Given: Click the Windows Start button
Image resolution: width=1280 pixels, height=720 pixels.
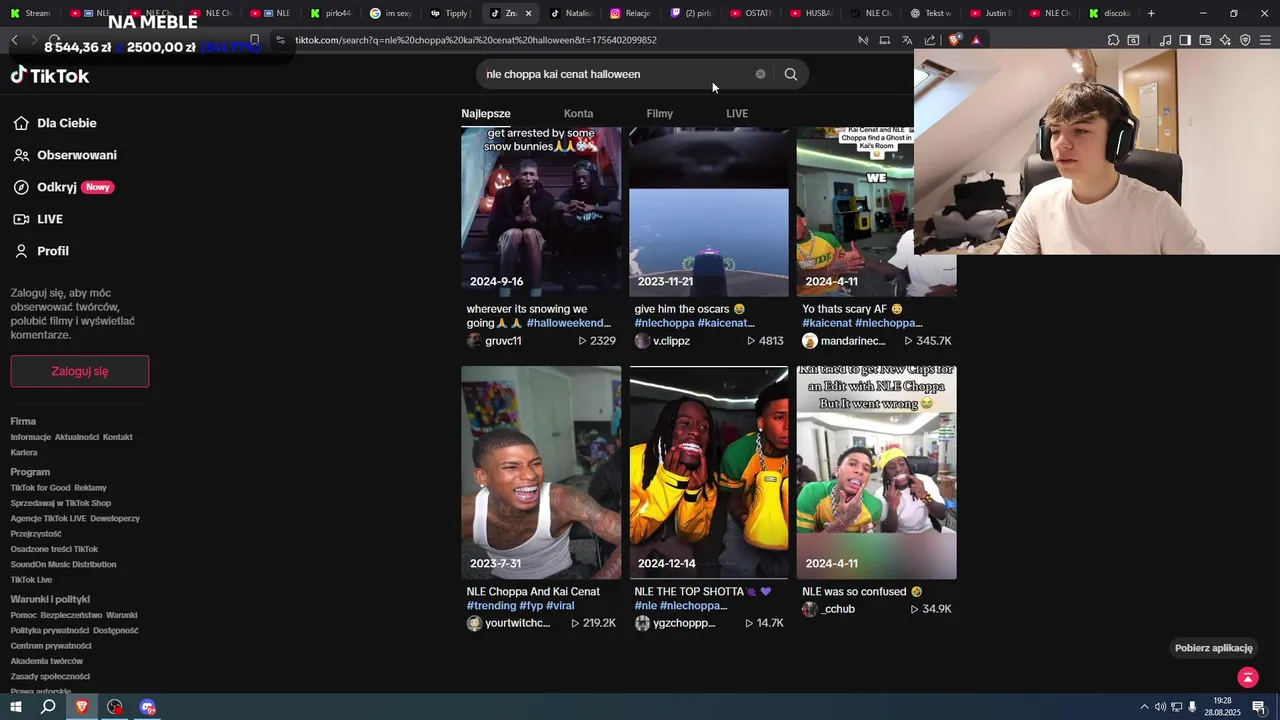Looking at the screenshot, I should (15, 707).
